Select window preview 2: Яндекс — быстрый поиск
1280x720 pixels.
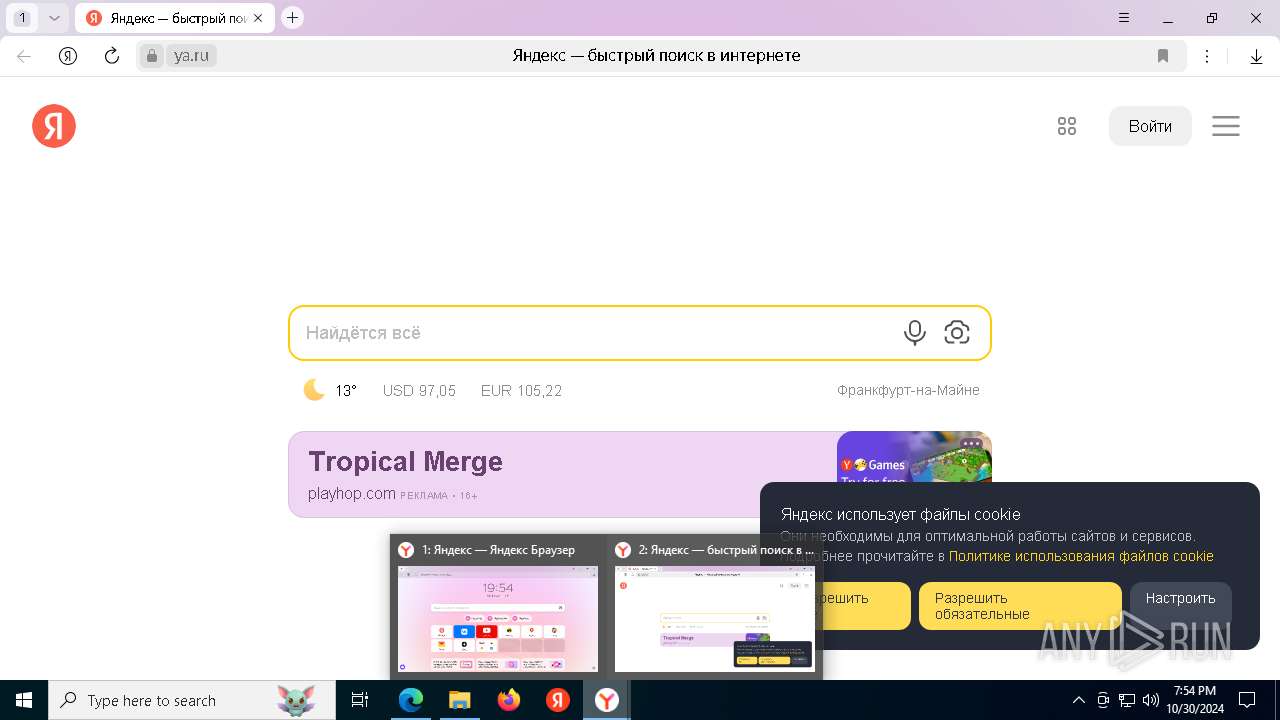714,607
